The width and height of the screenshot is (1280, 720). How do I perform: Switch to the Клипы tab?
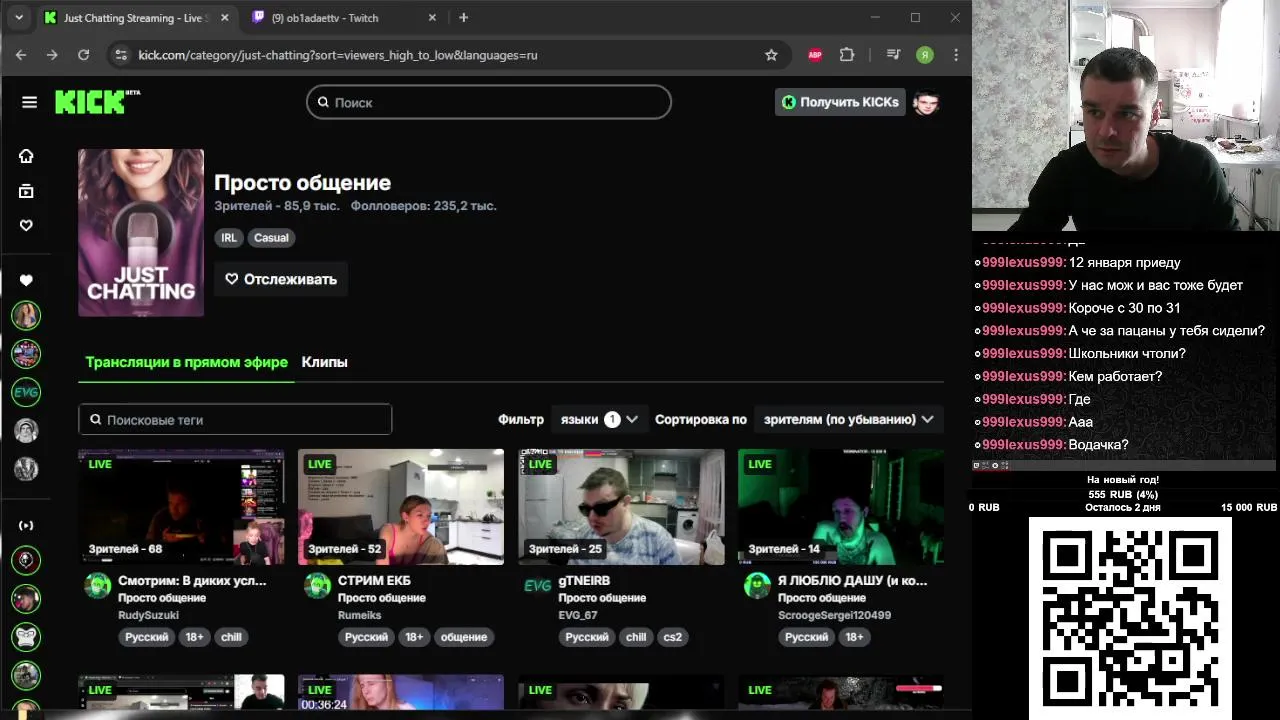click(325, 362)
